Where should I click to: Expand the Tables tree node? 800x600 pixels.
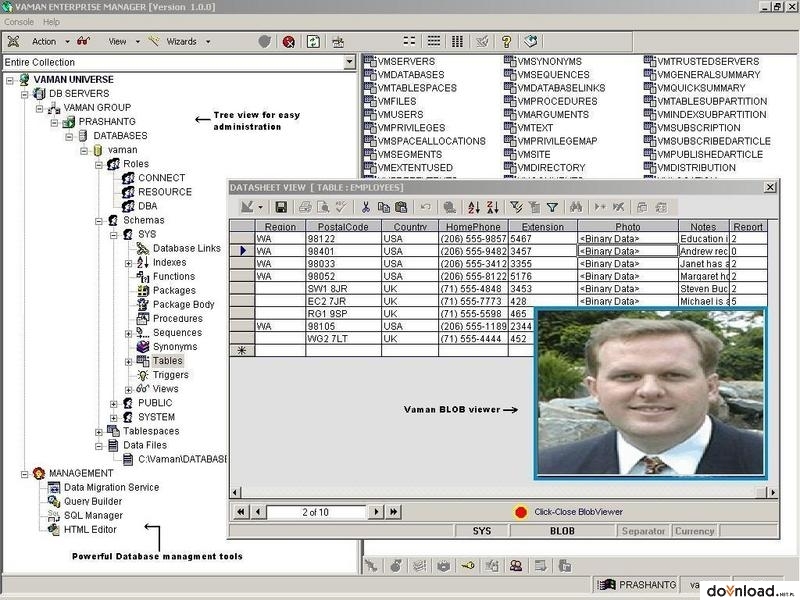pyautogui.click(x=128, y=362)
